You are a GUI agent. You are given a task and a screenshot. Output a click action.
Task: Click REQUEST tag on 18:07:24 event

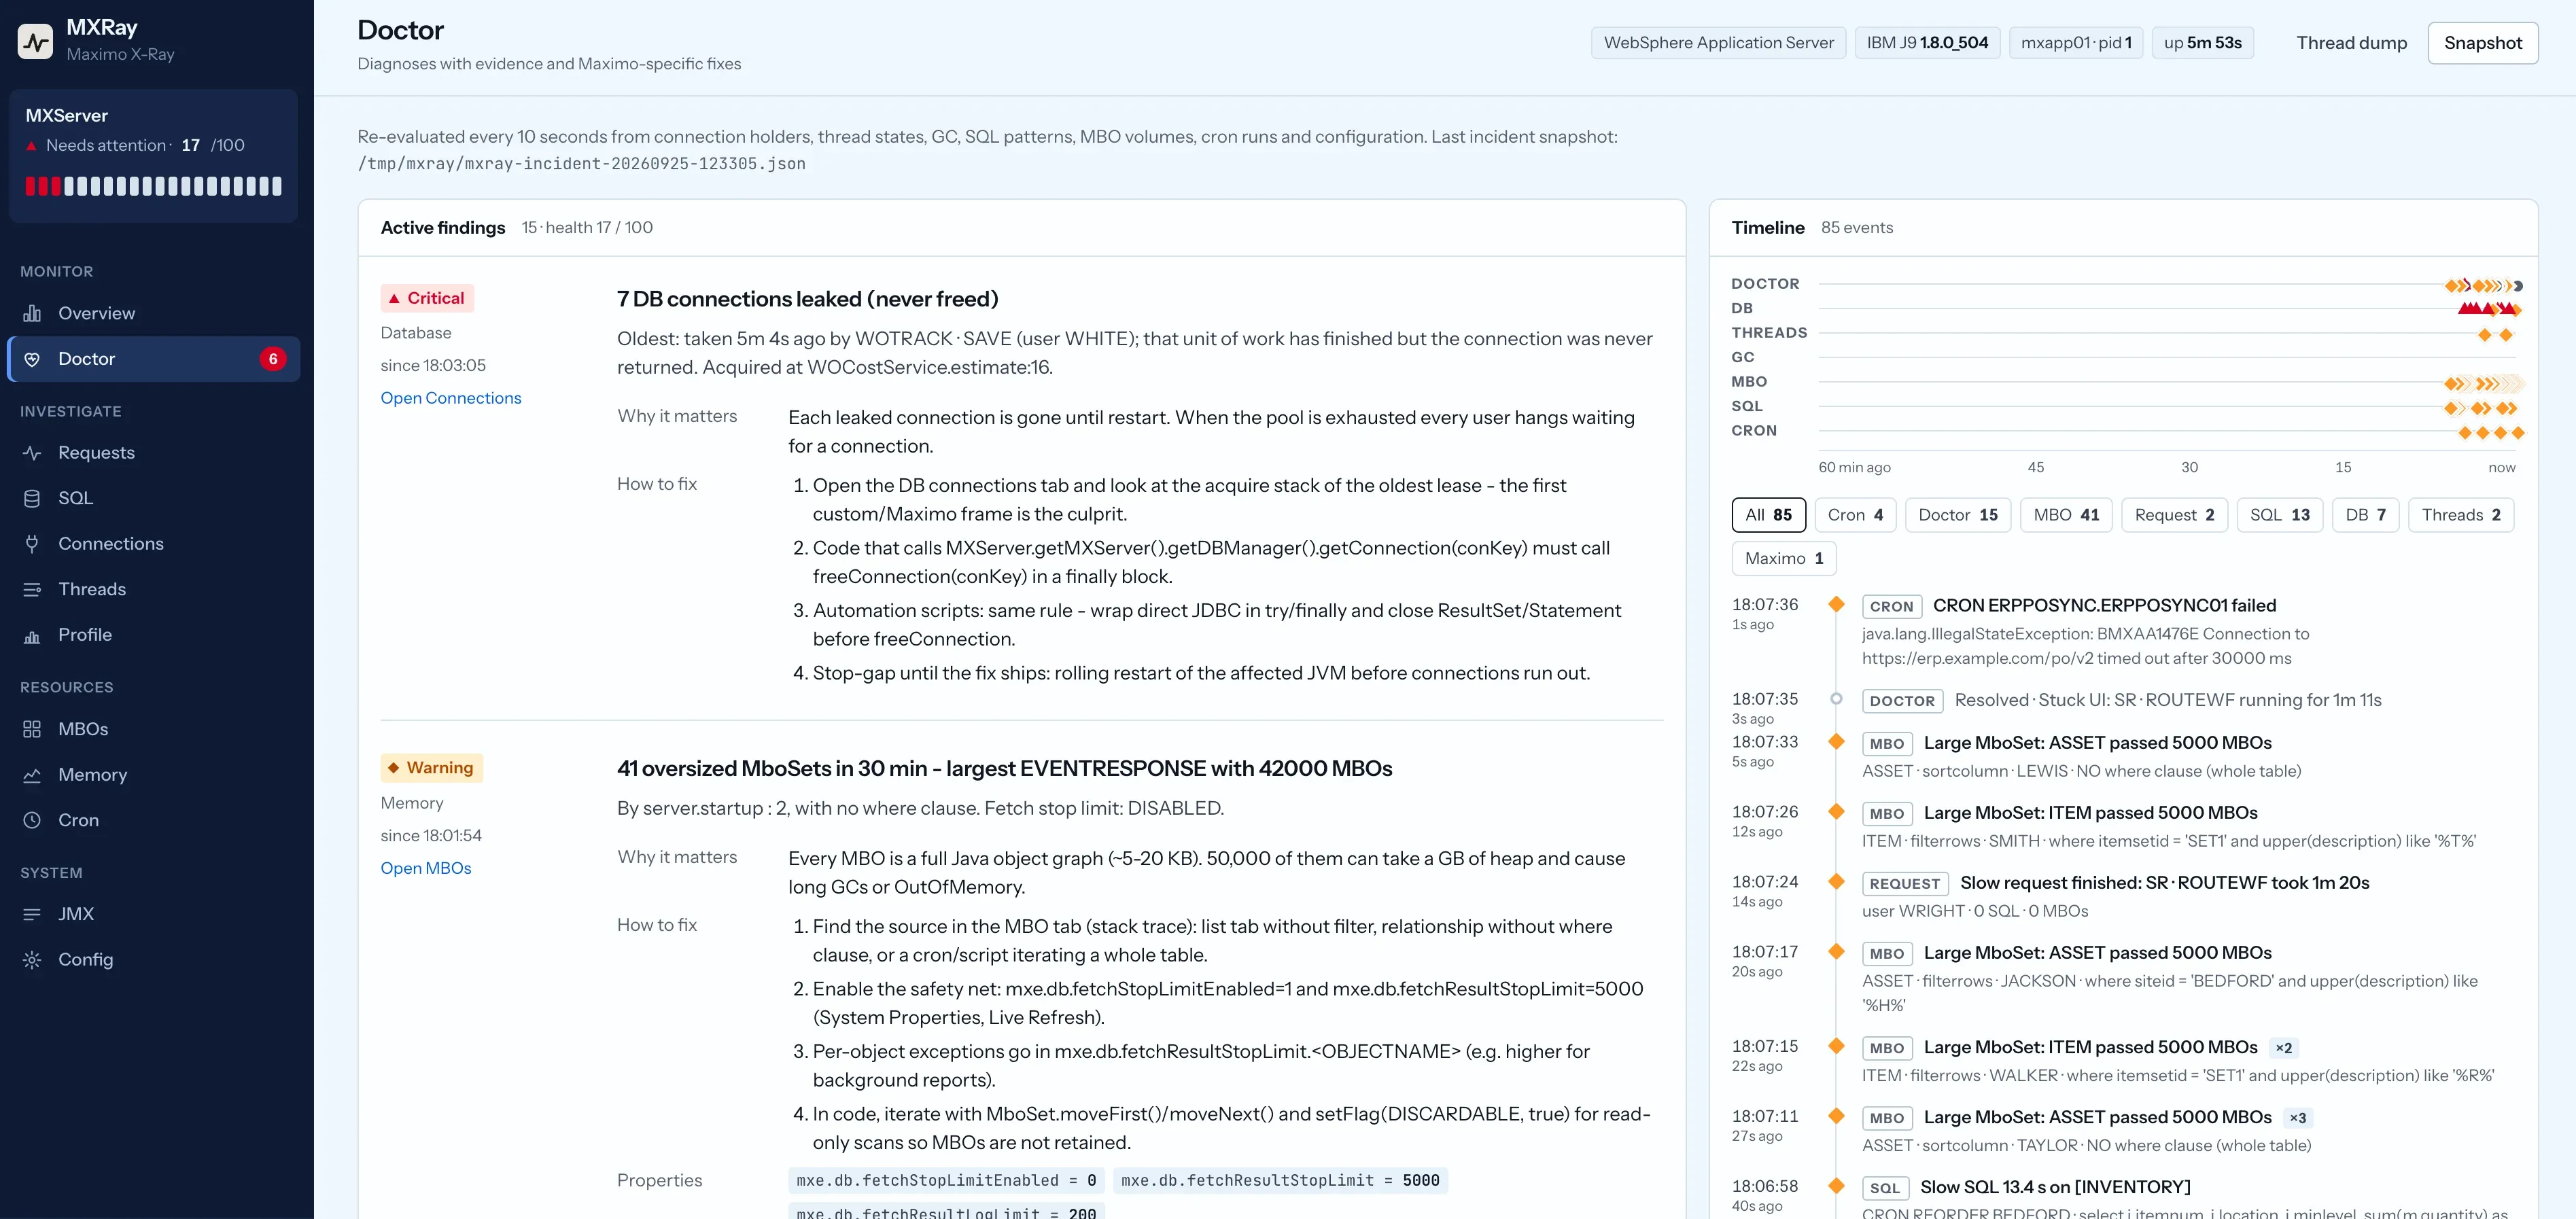(x=1904, y=884)
